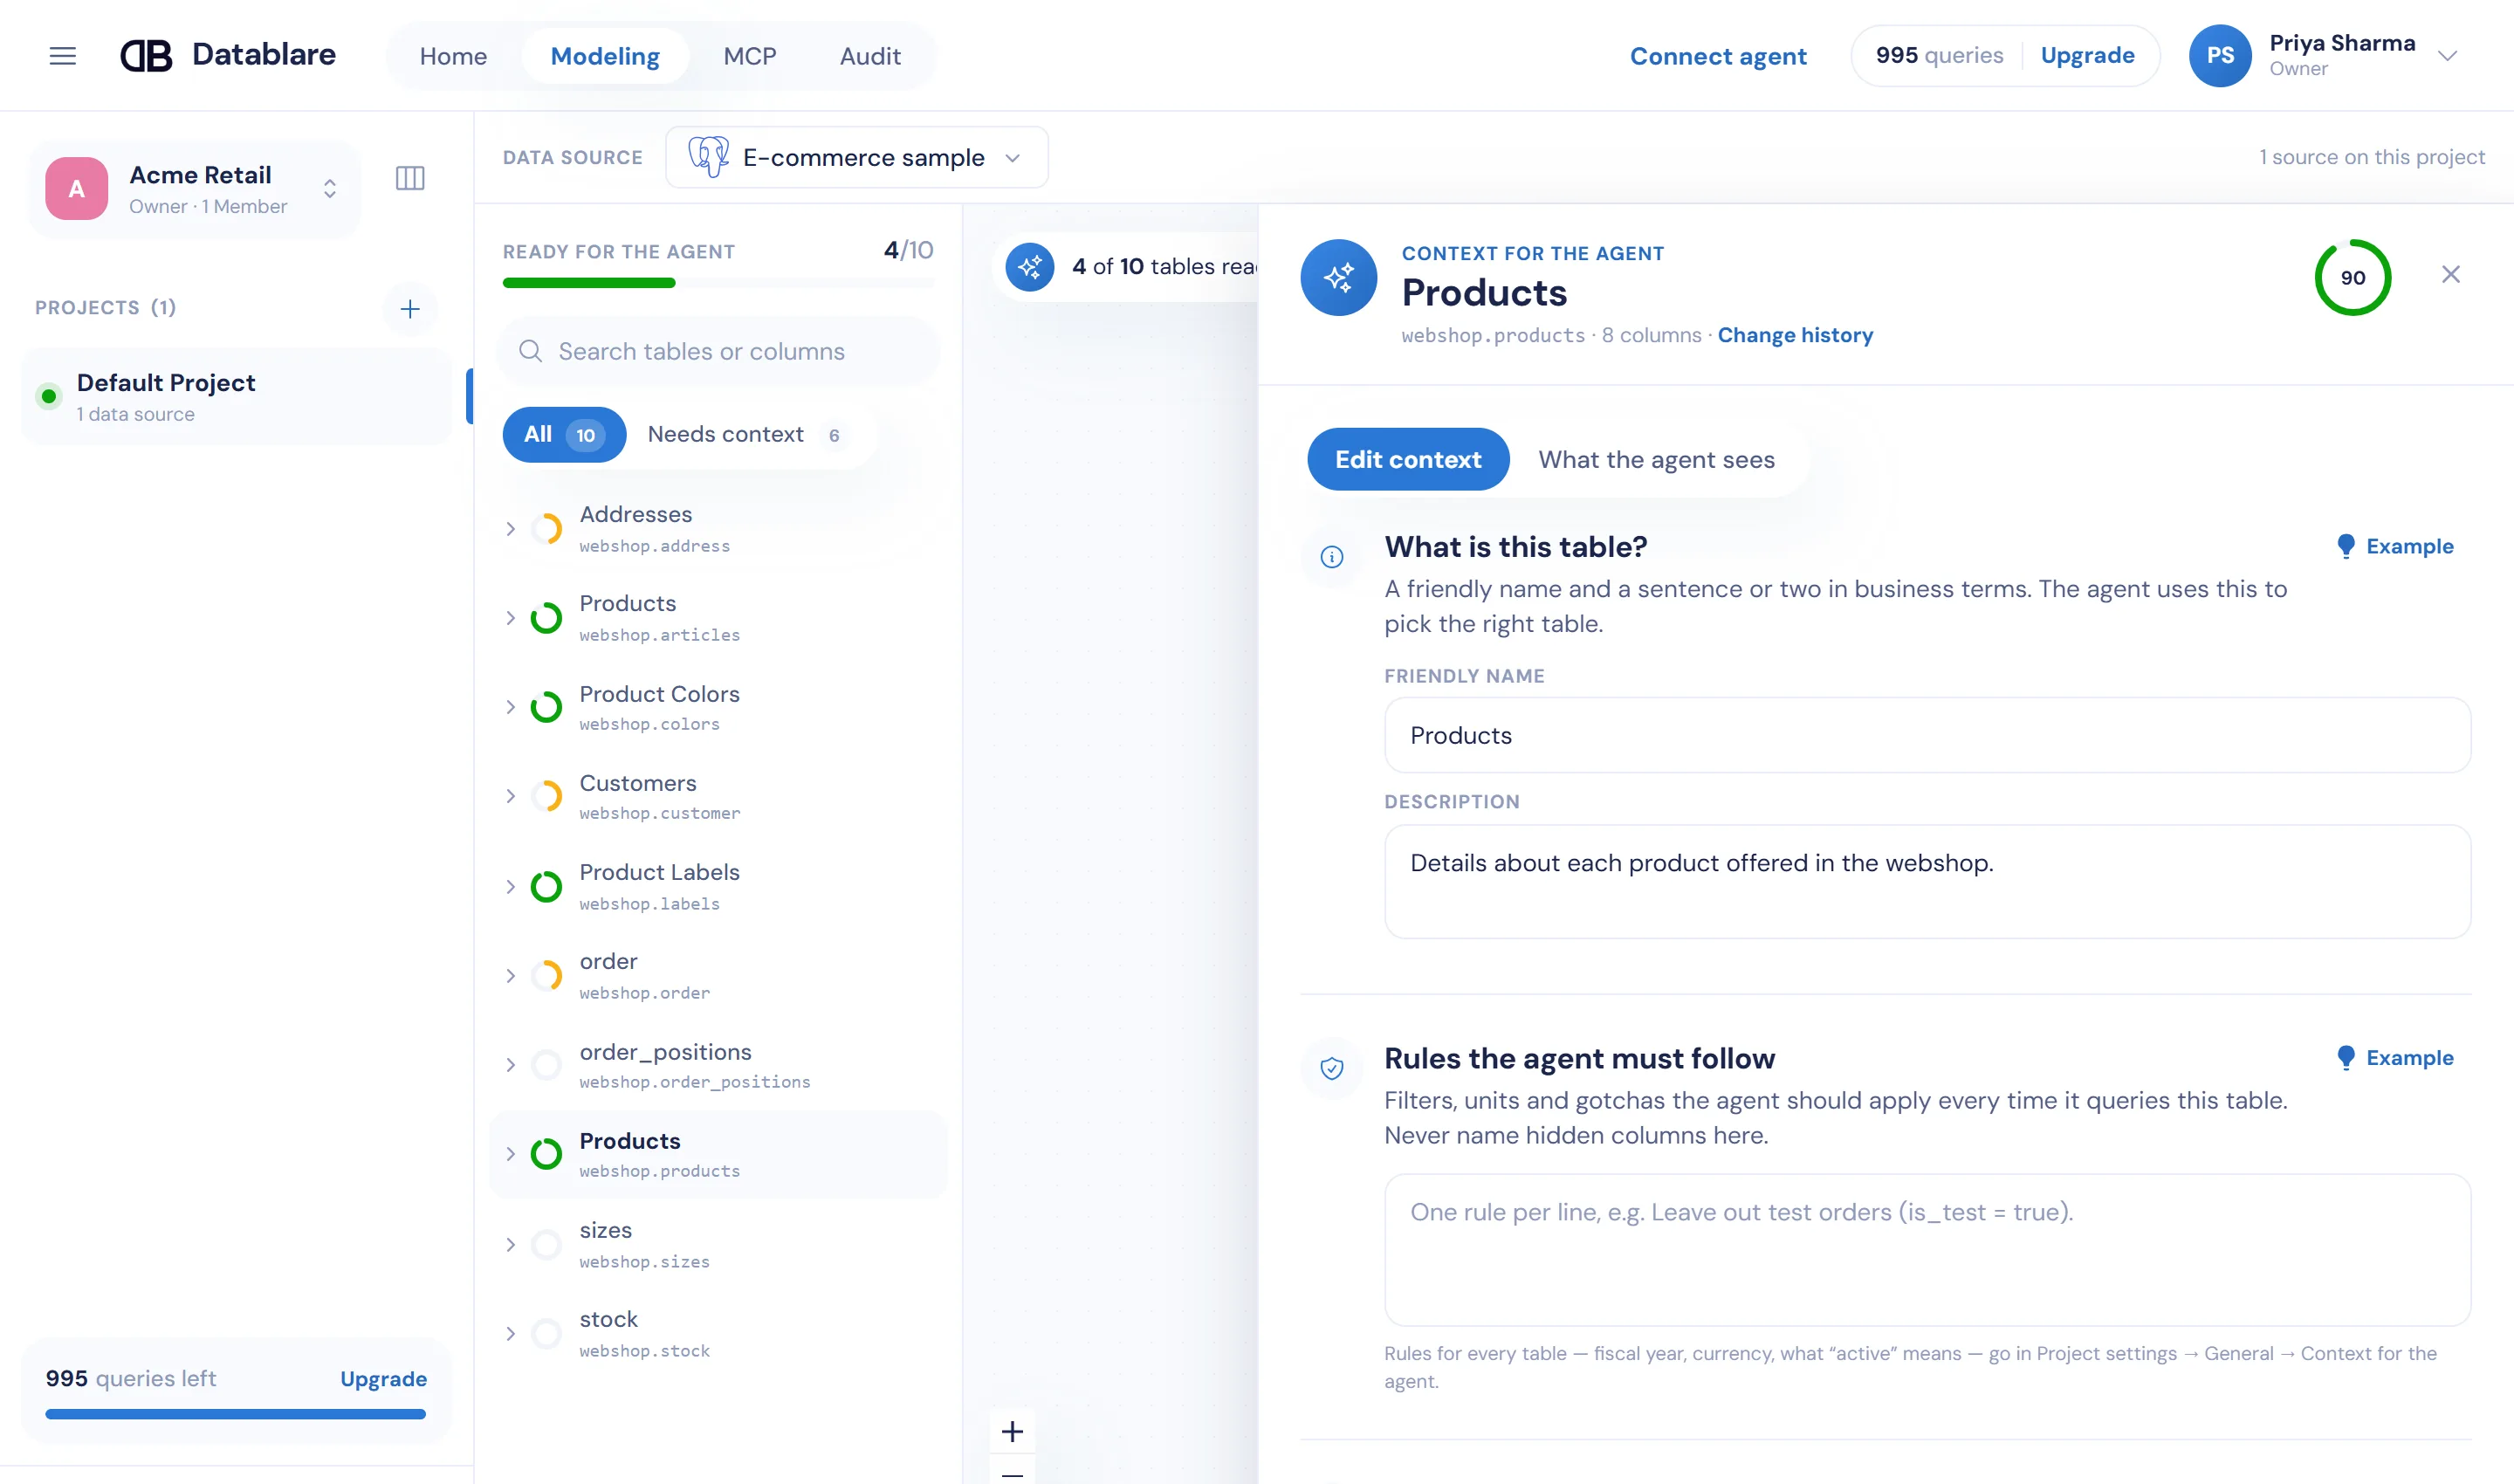
Task: Open the E-commerce sample data source dropdown
Action: pyautogui.click(x=856, y=157)
